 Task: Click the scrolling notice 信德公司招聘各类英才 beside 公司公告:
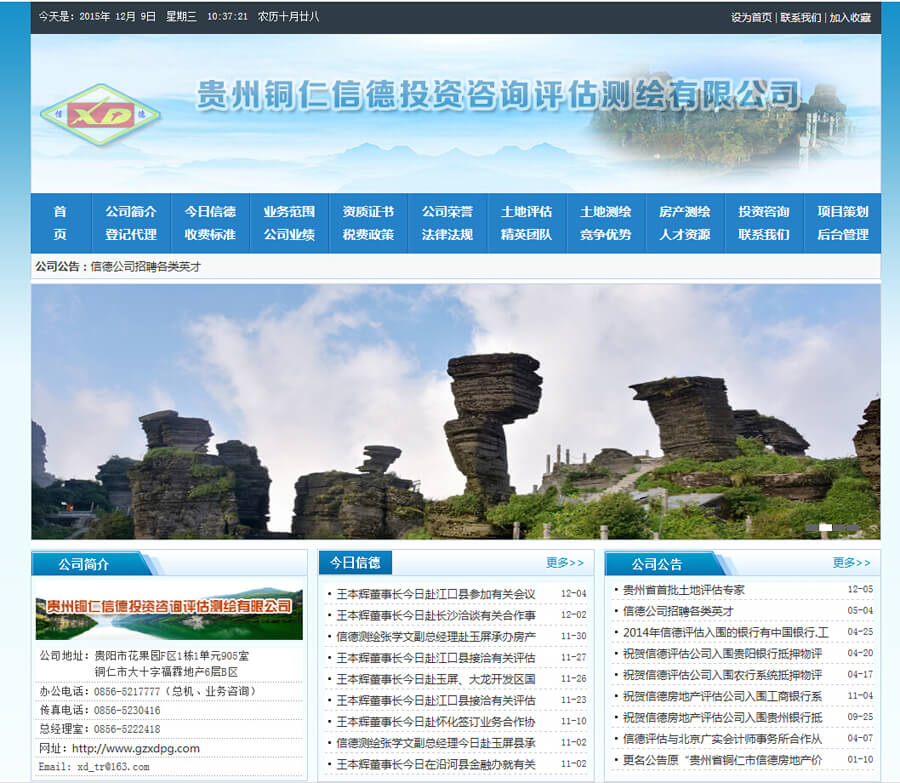146,267
